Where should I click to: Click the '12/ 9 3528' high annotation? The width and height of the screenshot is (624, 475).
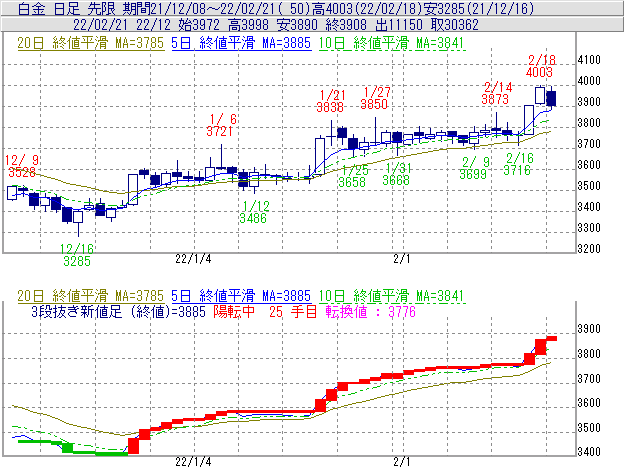[x=22, y=166]
